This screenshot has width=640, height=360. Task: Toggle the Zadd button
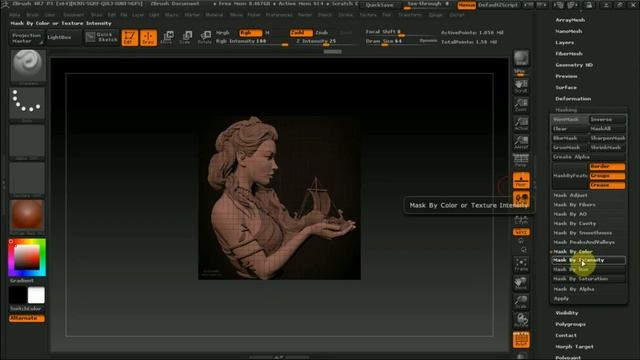301,33
